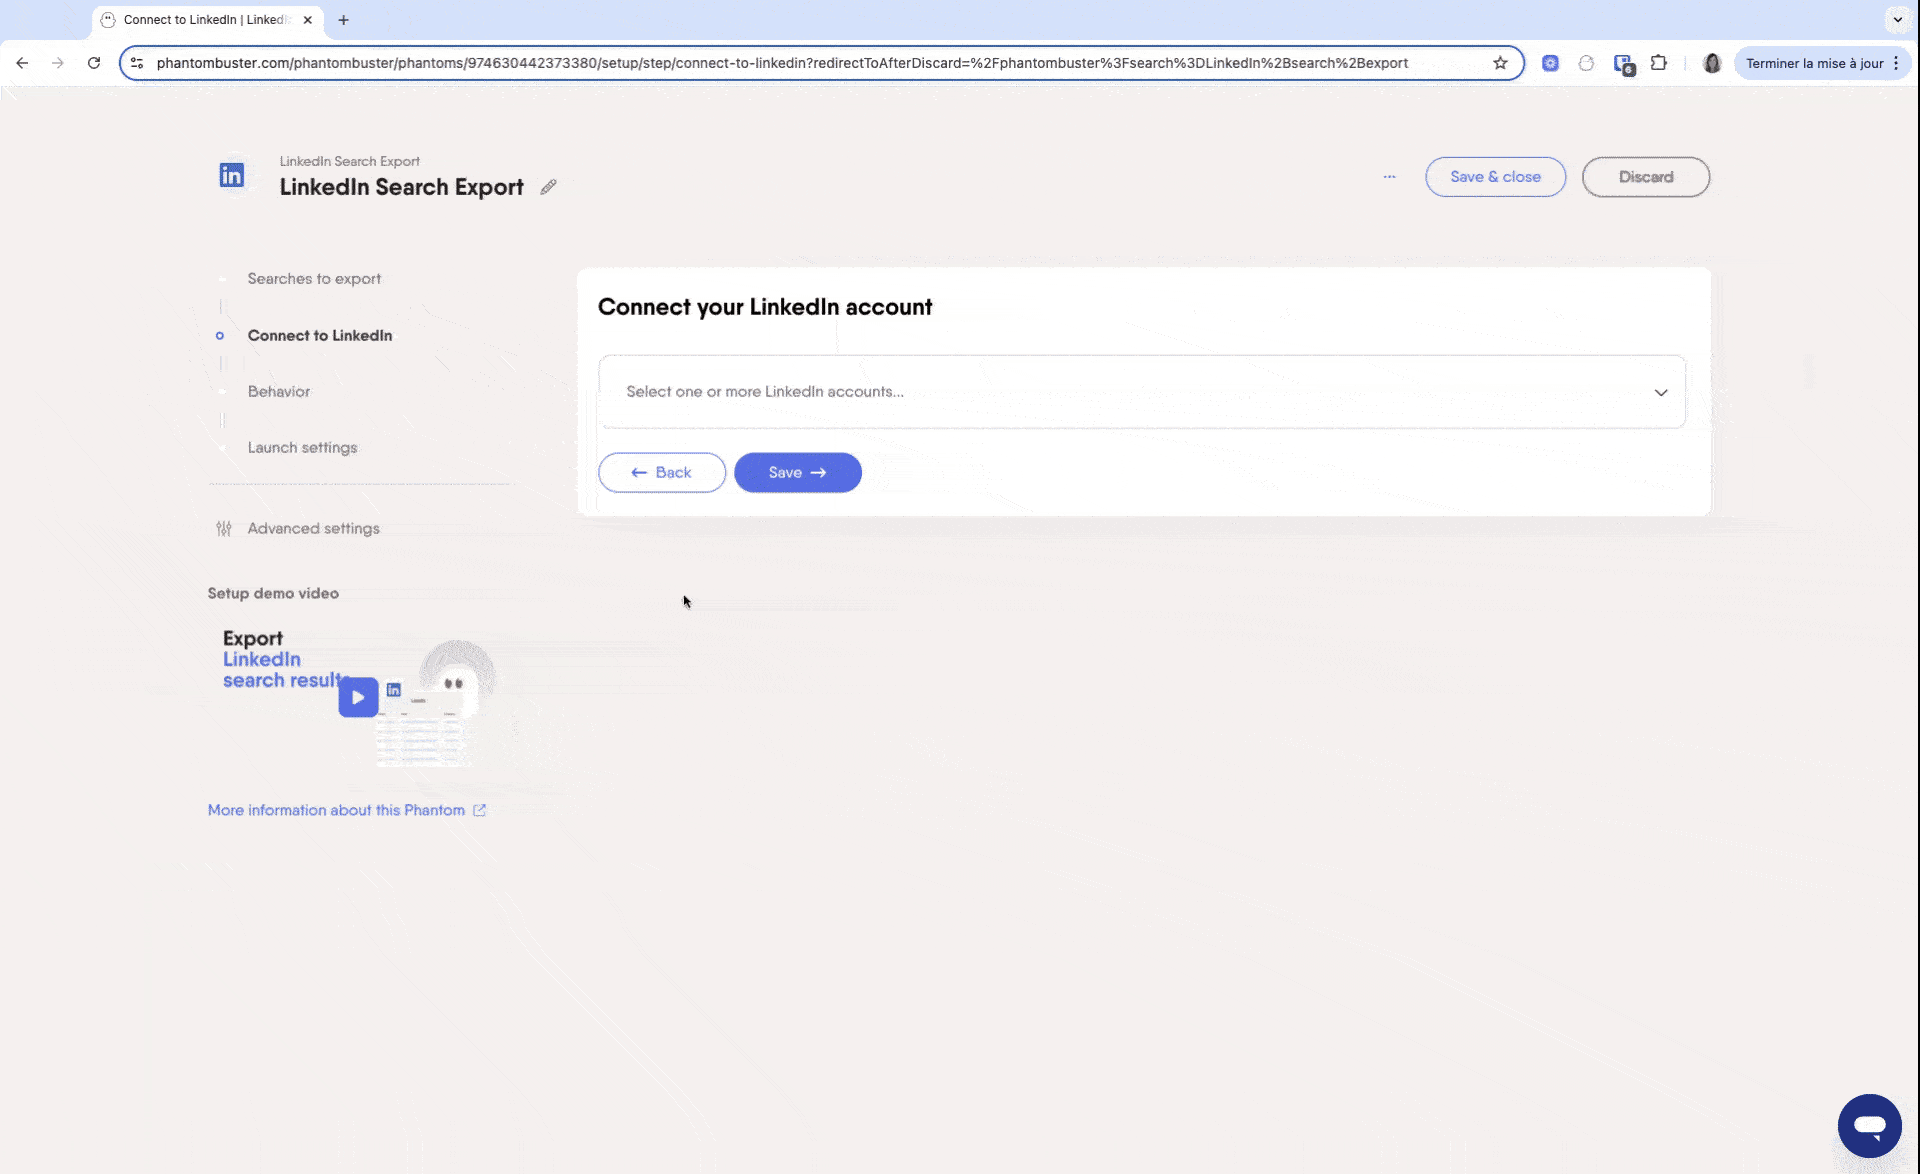Click the Advanced settings sliders icon
The height and width of the screenshot is (1174, 1920).
224,528
